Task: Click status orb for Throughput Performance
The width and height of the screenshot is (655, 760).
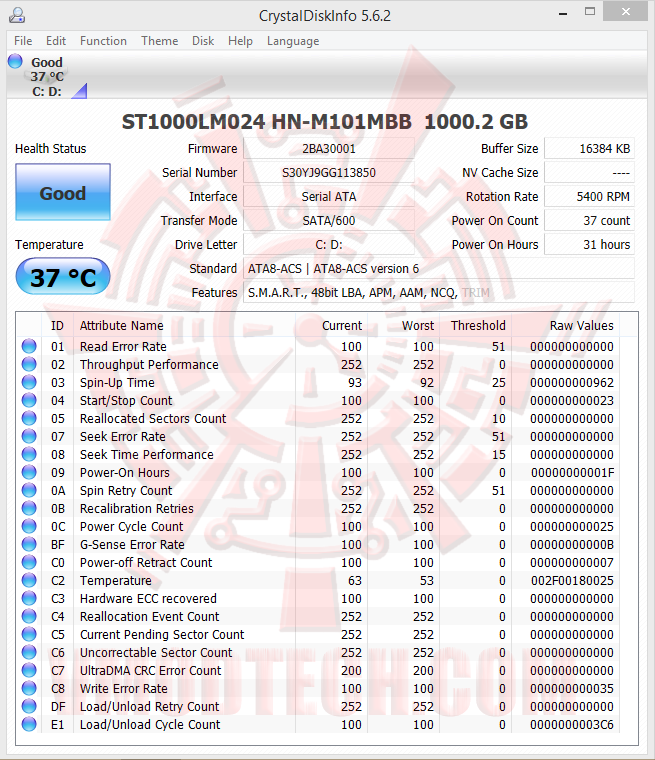Action: [x=29, y=364]
